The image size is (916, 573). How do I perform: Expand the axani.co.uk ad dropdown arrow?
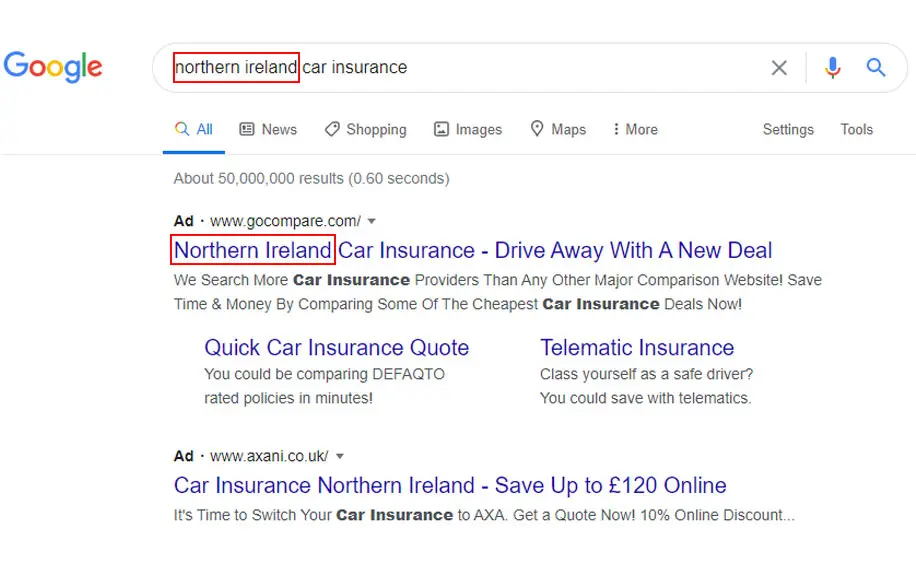[x=340, y=456]
